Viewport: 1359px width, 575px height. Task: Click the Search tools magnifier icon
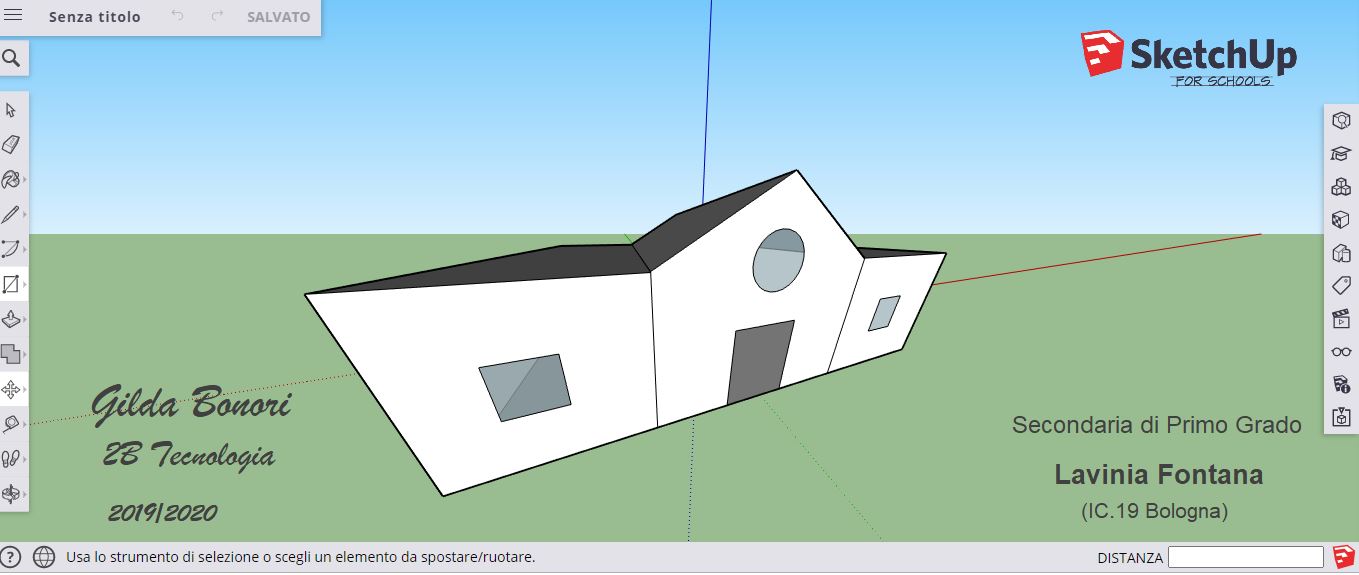tap(12, 59)
